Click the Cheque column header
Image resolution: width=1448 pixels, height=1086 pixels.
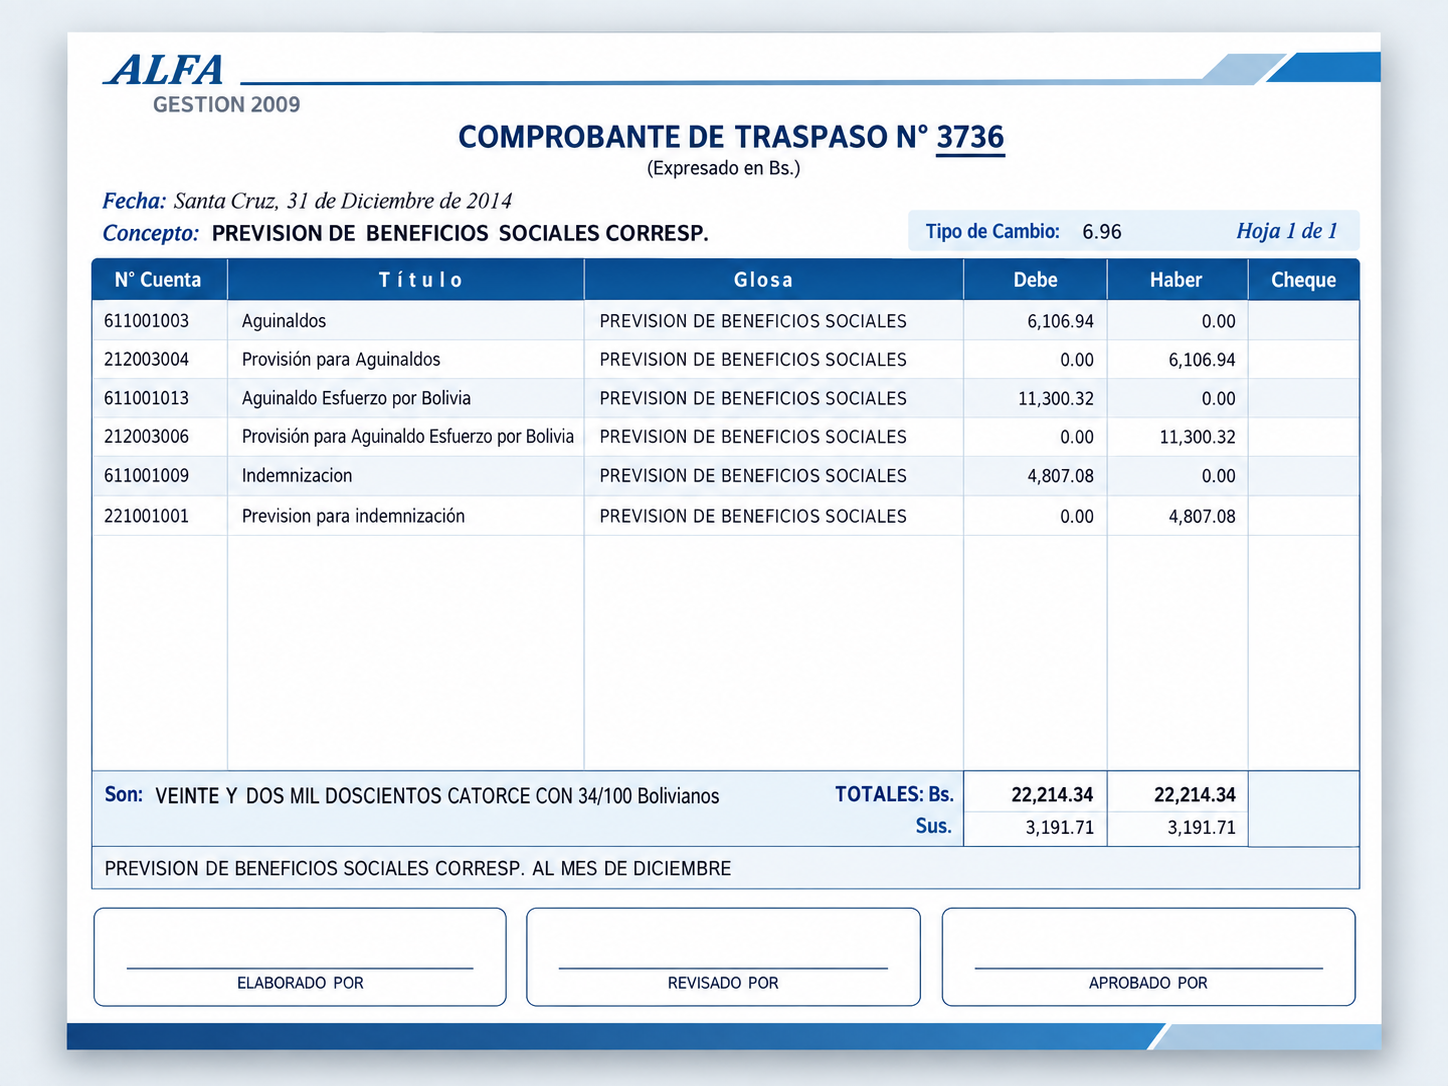[x=1303, y=280]
